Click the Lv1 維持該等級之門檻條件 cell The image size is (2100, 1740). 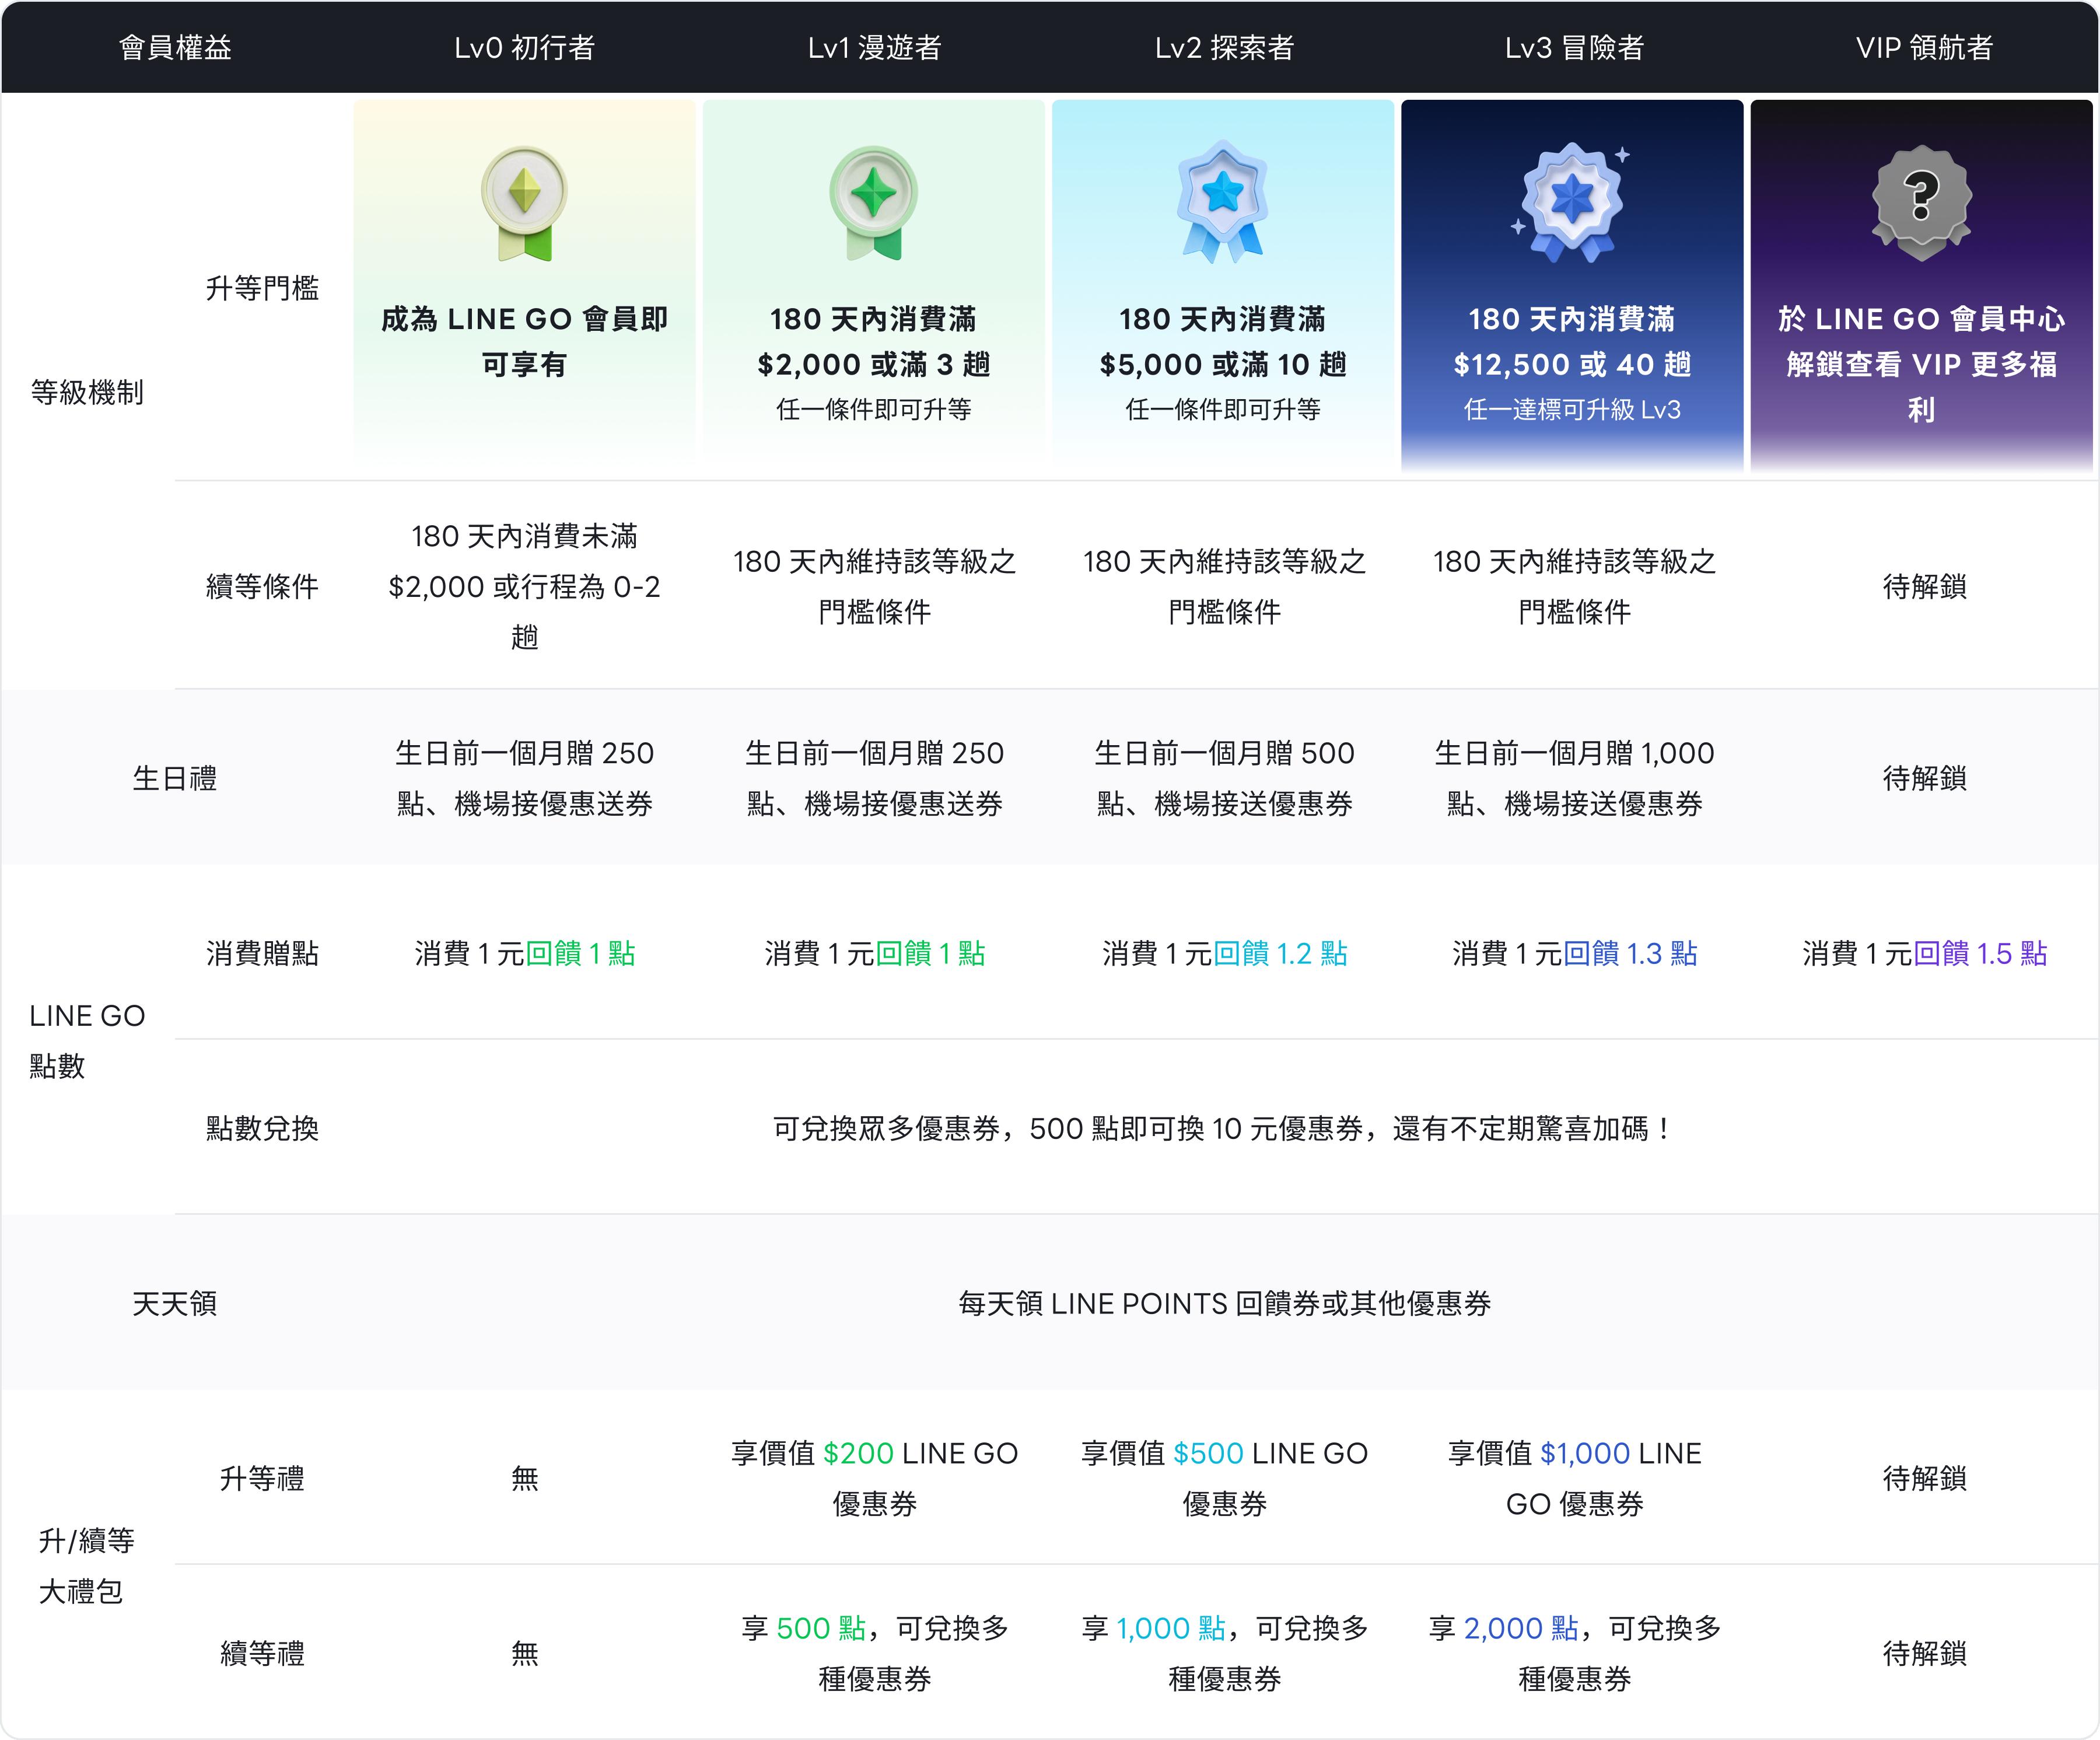click(874, 586)
